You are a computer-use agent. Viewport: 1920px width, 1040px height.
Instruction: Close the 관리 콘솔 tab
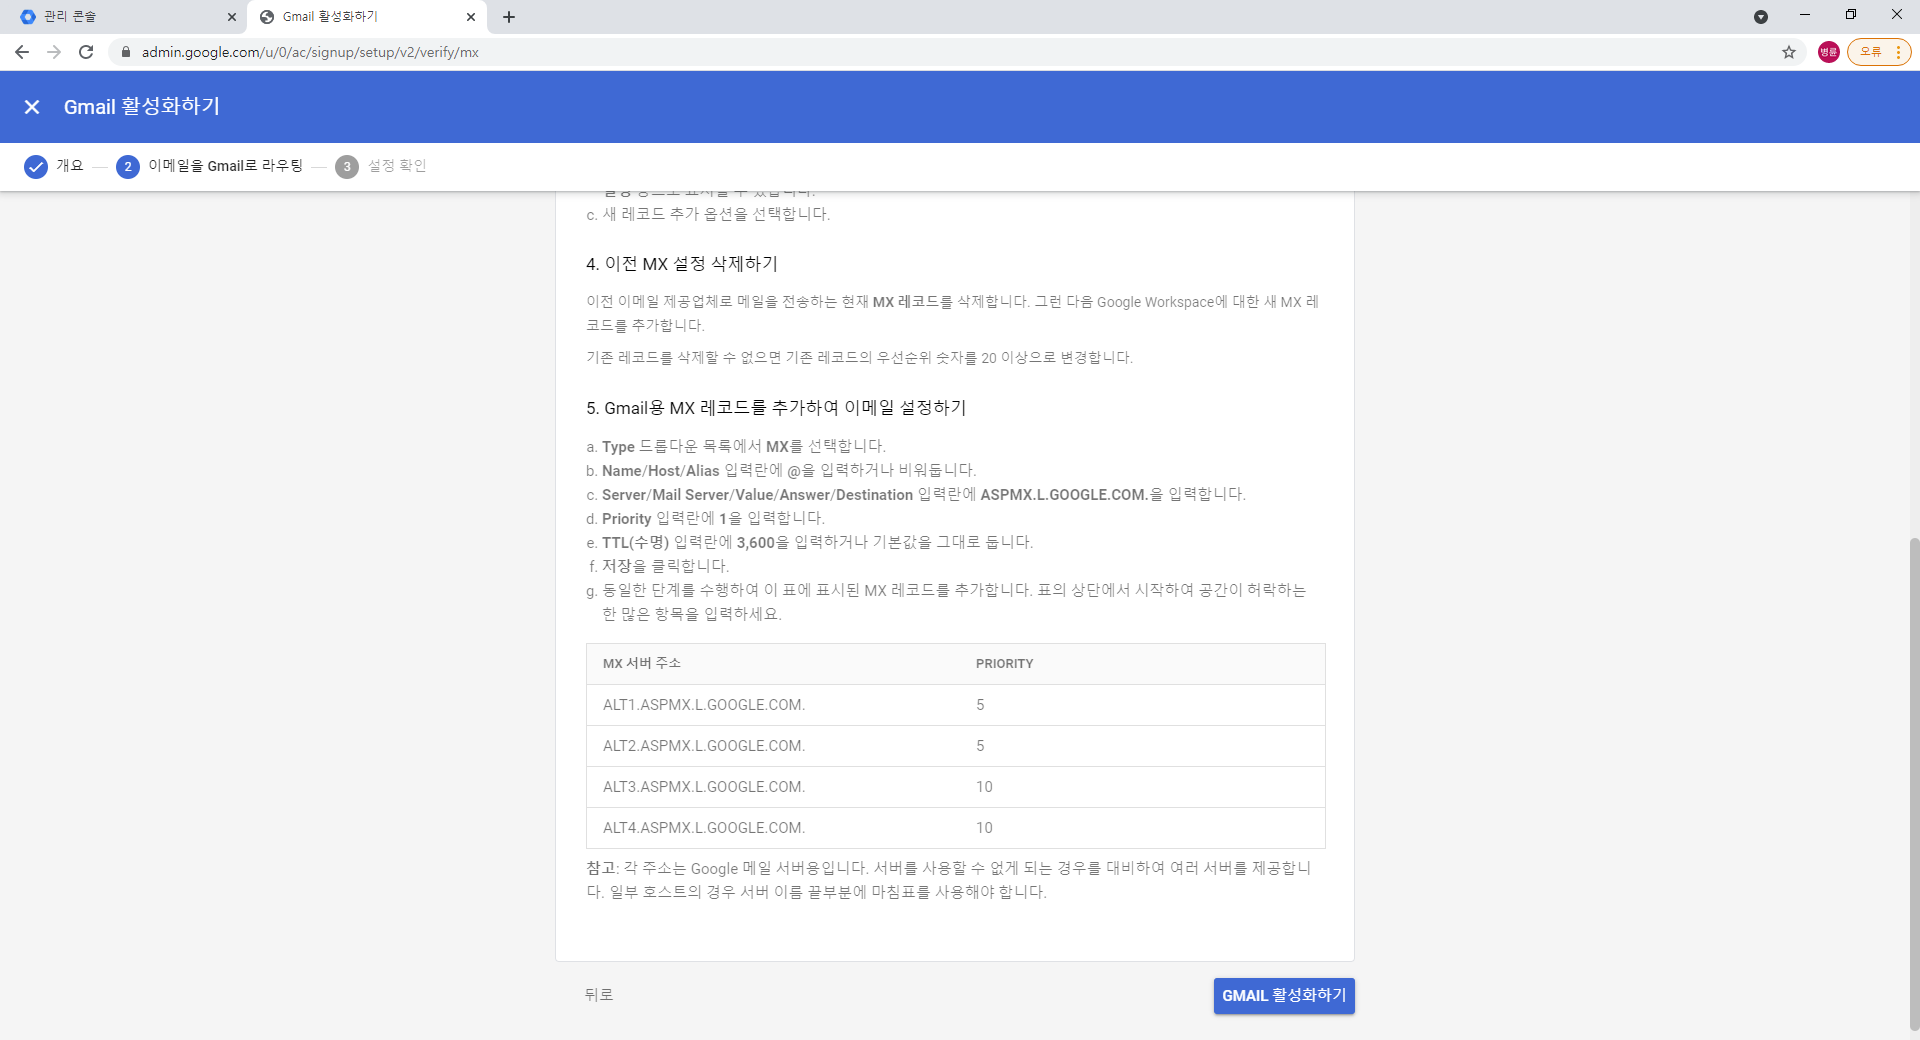pyautogui.click(x=232, y=17)
